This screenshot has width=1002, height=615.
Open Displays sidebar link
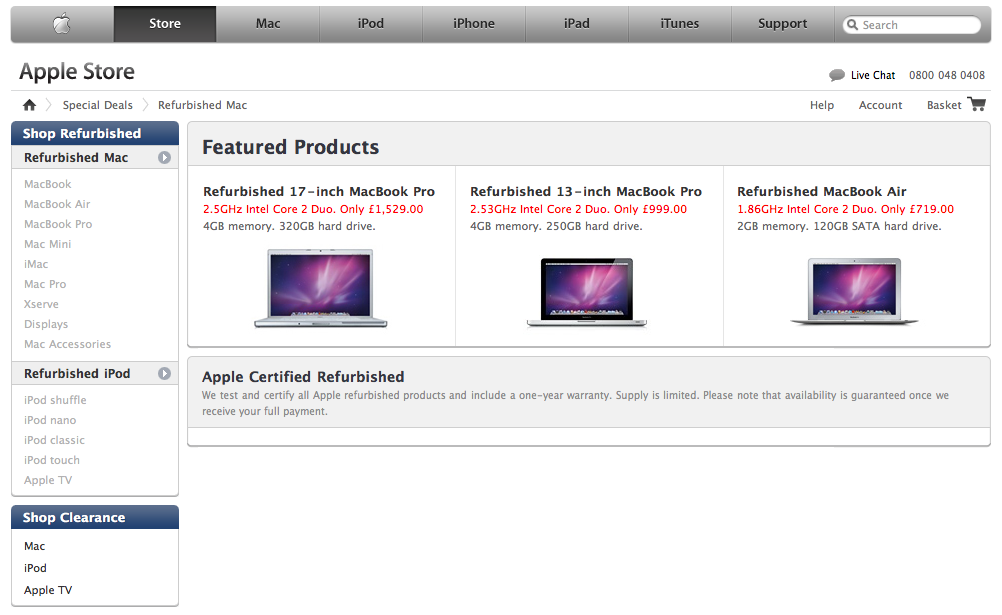coord(45,324)
